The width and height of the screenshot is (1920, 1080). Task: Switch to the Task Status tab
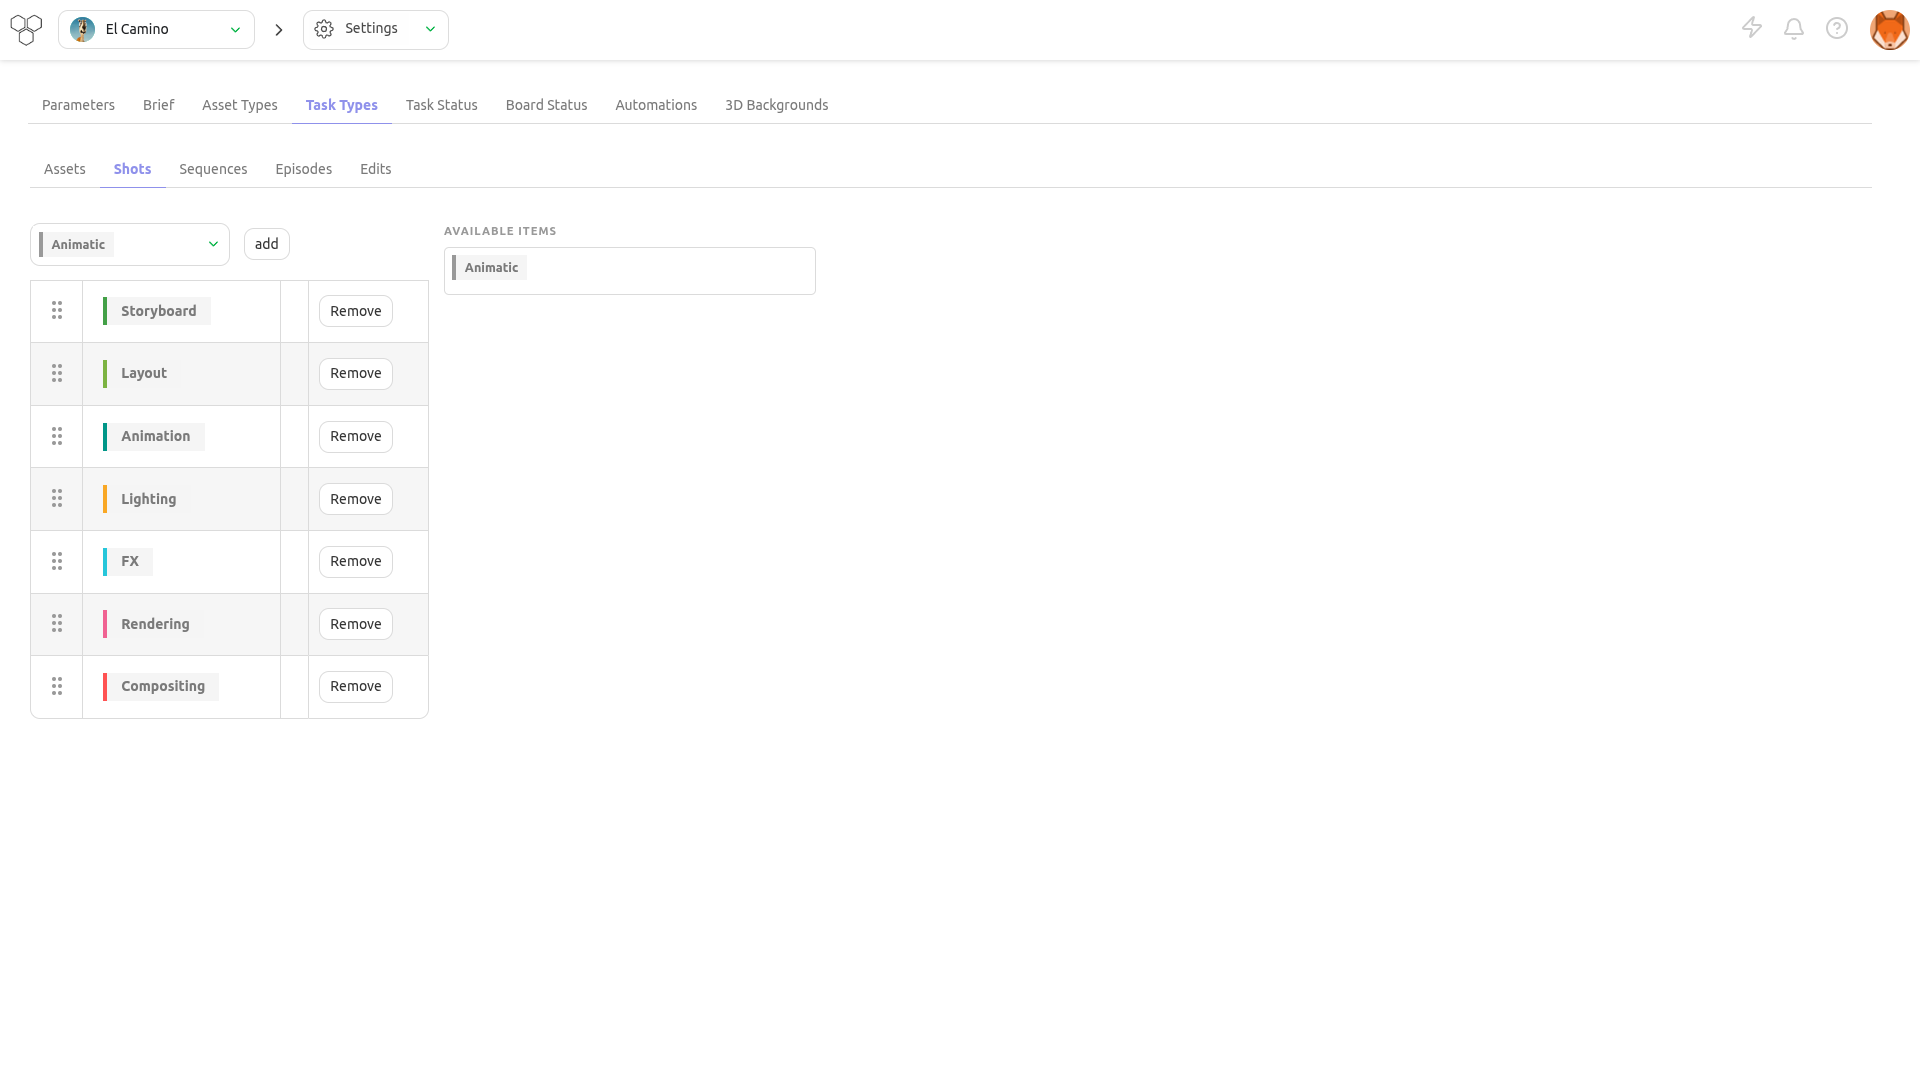pos(442,105)
